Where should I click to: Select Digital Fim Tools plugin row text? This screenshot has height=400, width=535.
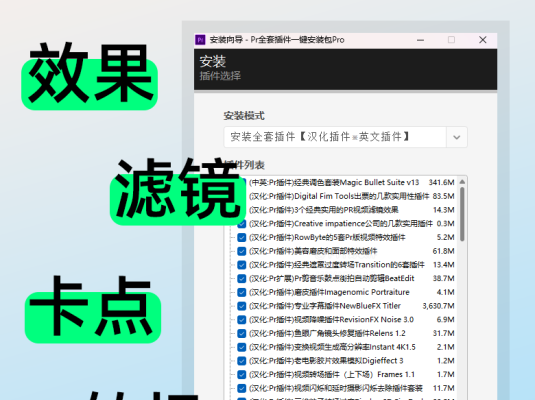tap(339, 196)
